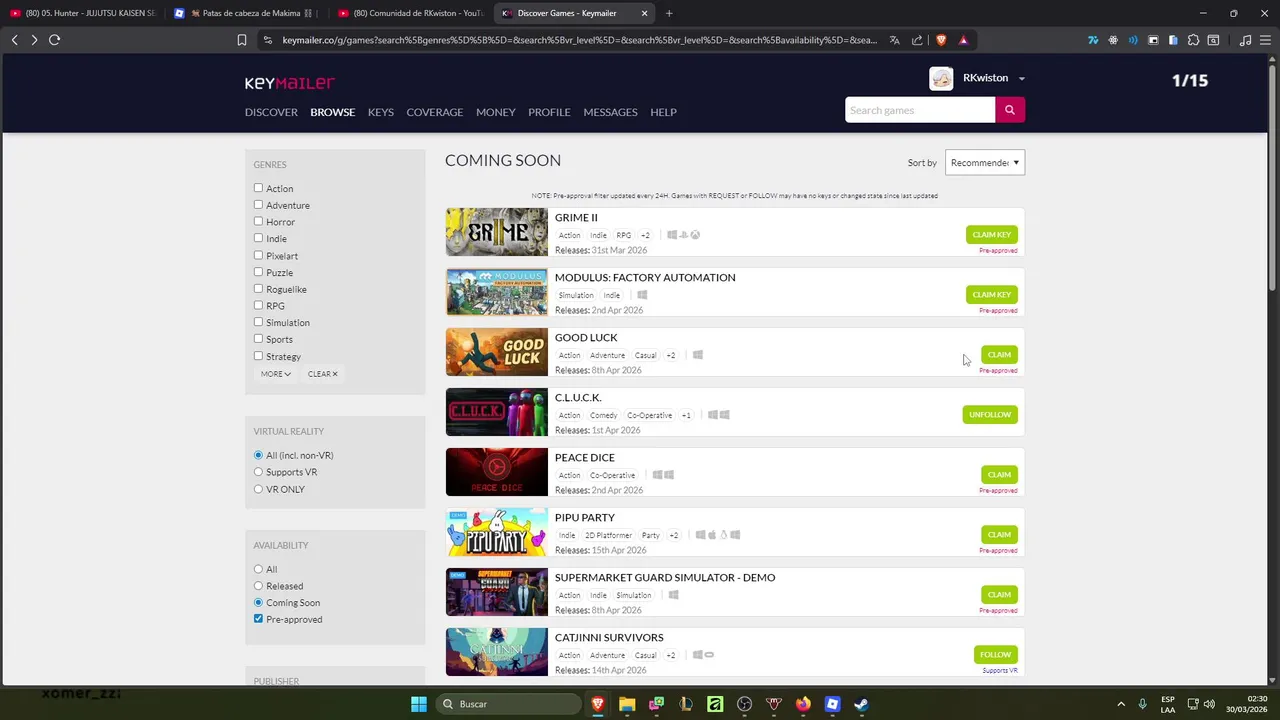Open League of Legends taskbar icon
Screen dimensions: 1280x720
(x=686, y=704)
